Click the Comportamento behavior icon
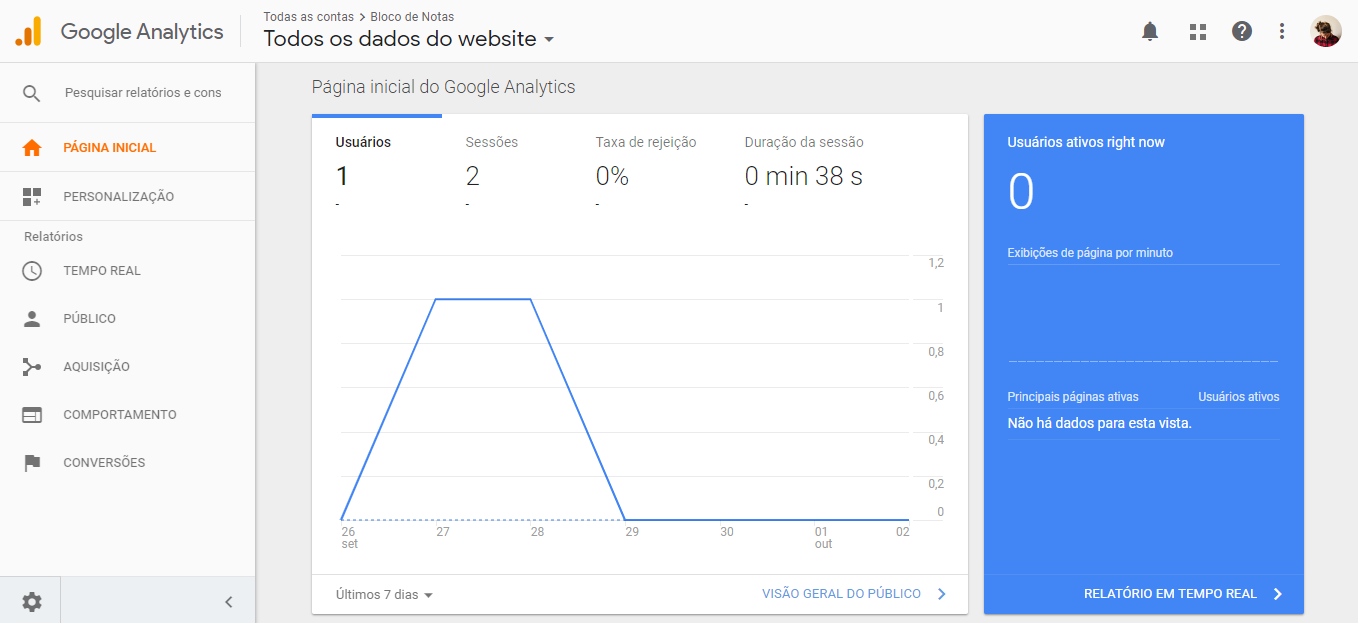This screenshot has height=623, width=1358. click(x=29, y=414)
